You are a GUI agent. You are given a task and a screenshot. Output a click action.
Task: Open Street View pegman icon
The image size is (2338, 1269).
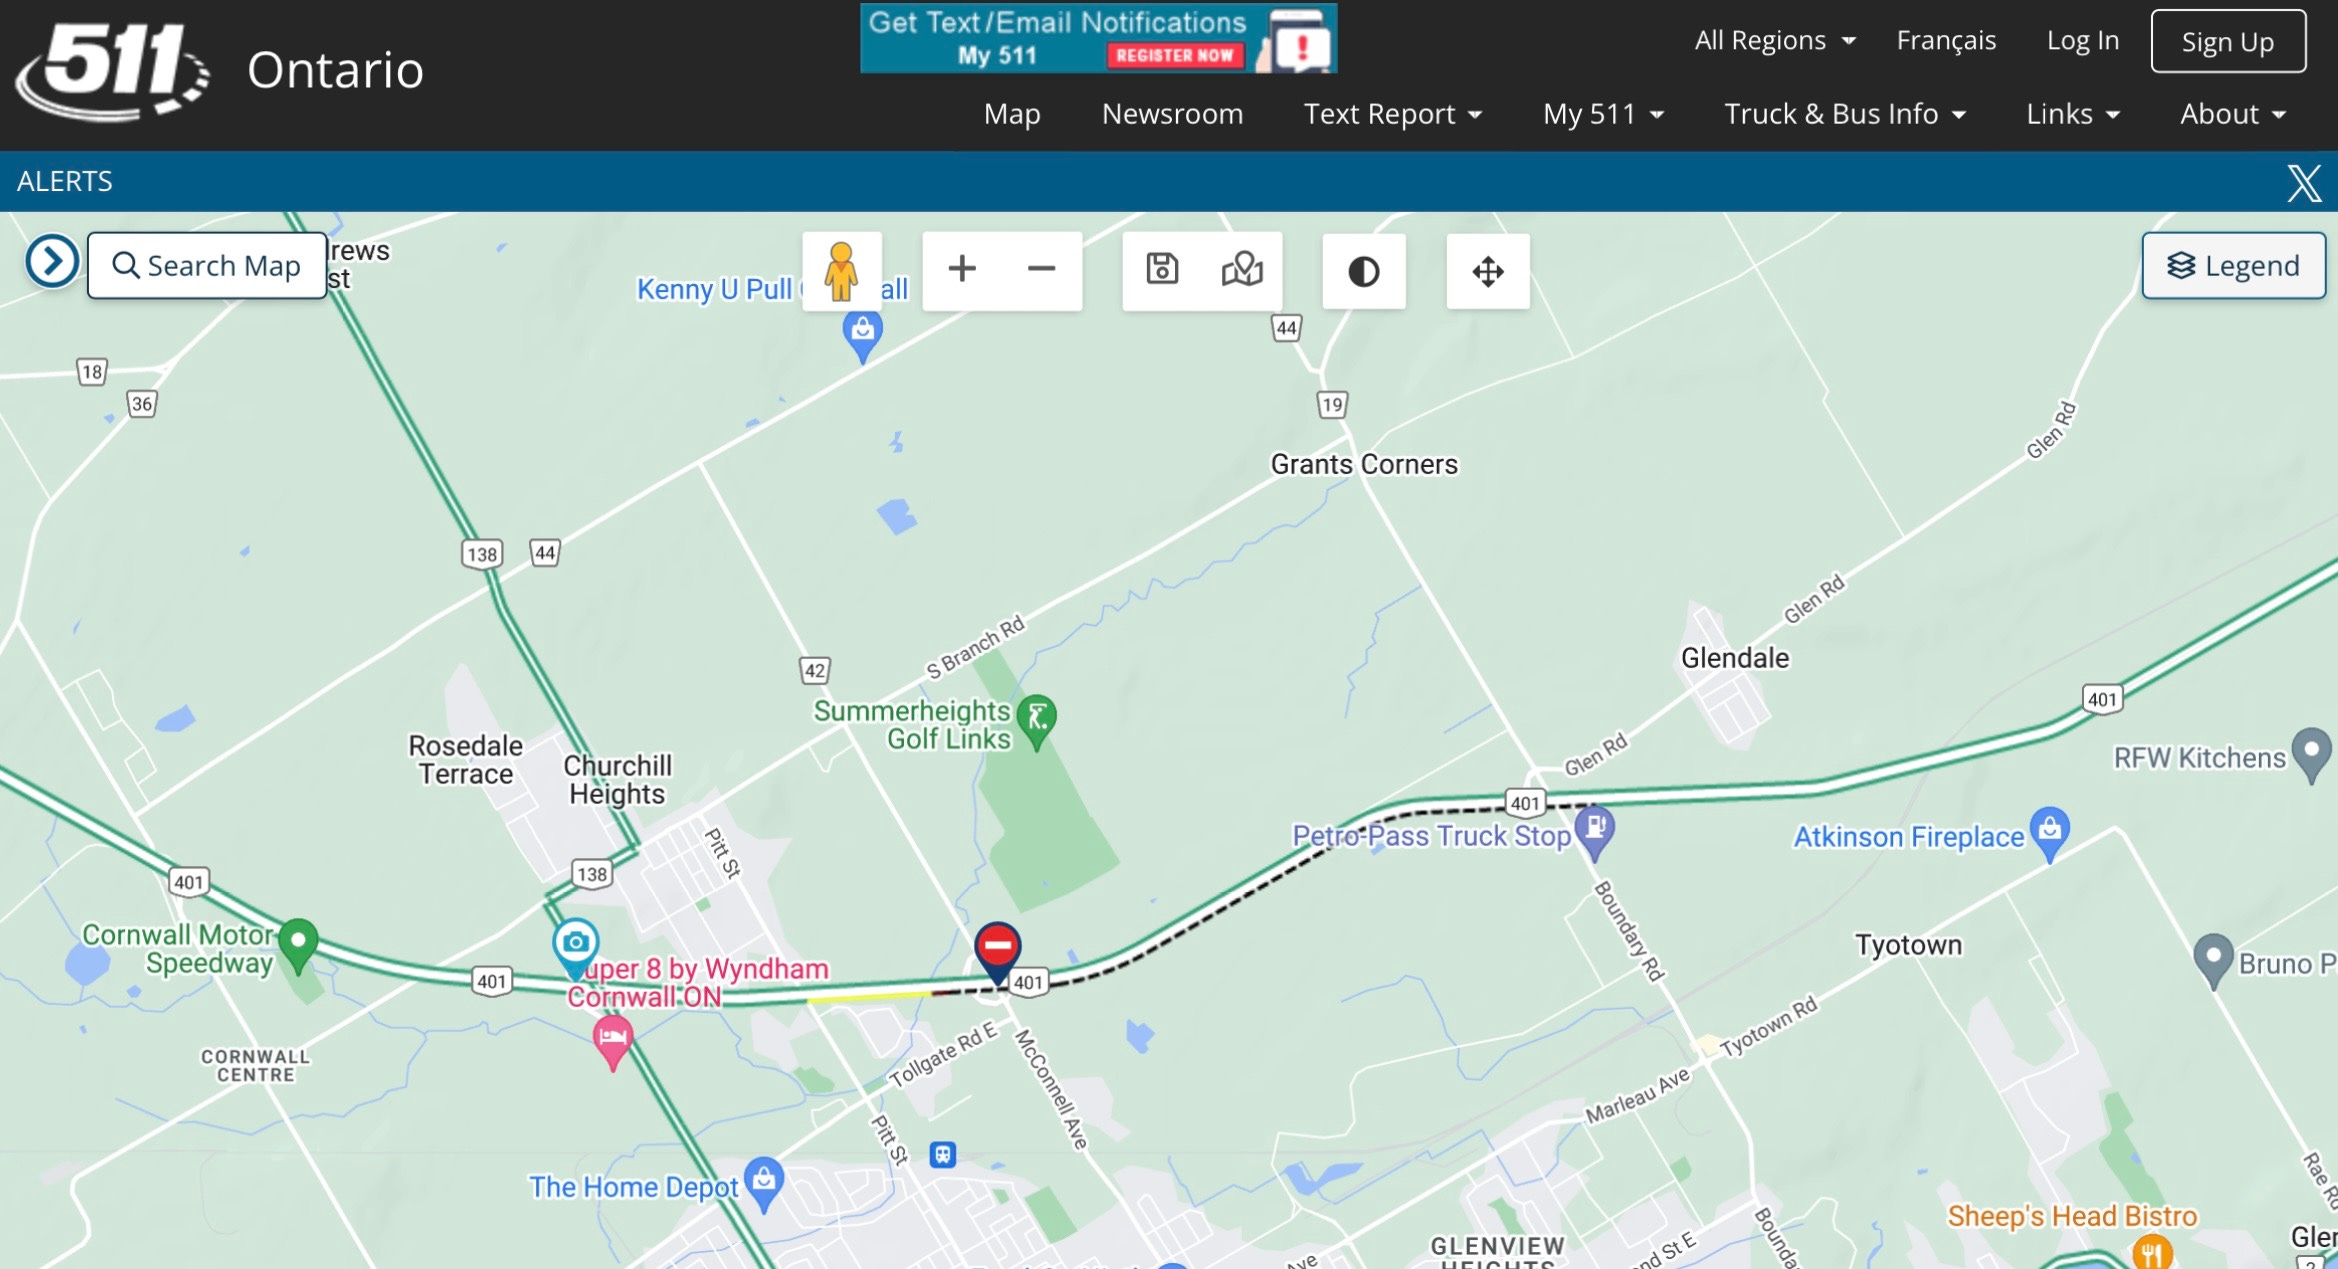[841, 271]
